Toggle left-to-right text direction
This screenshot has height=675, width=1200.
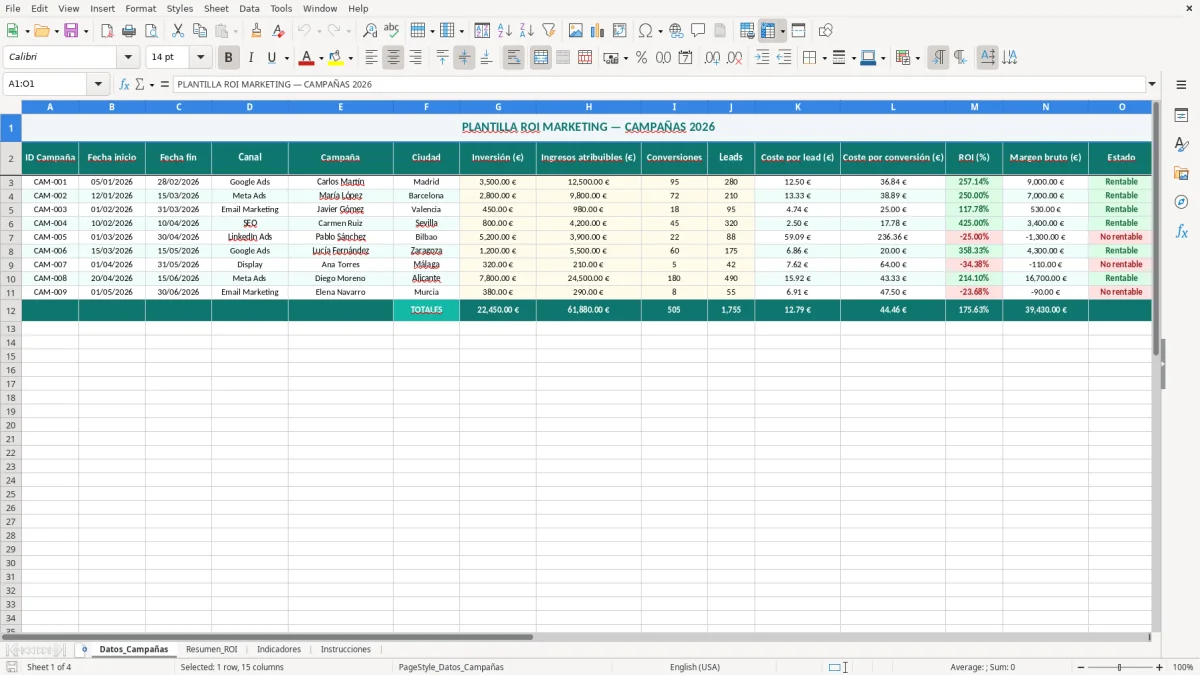point(938,58)
